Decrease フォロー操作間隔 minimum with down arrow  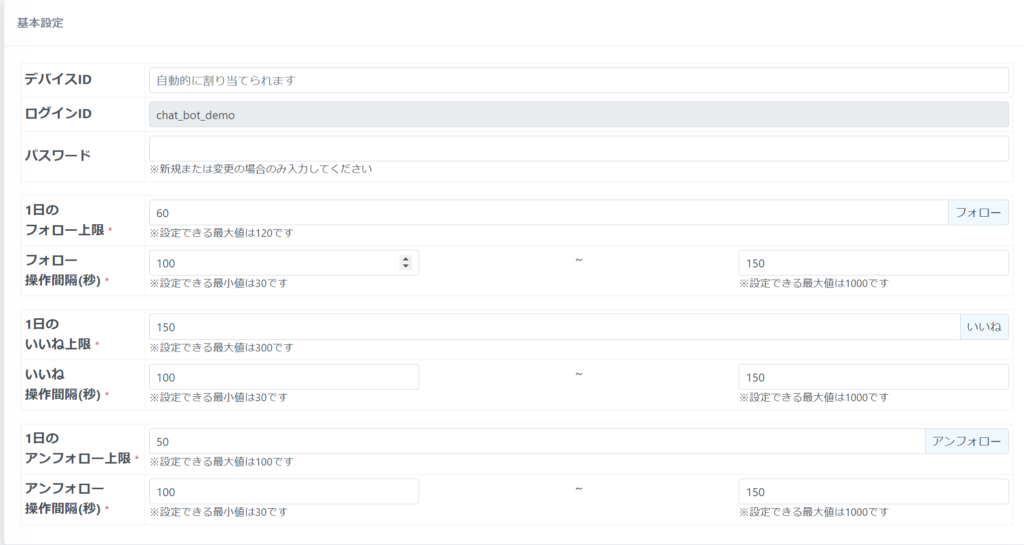pos(405,266)
